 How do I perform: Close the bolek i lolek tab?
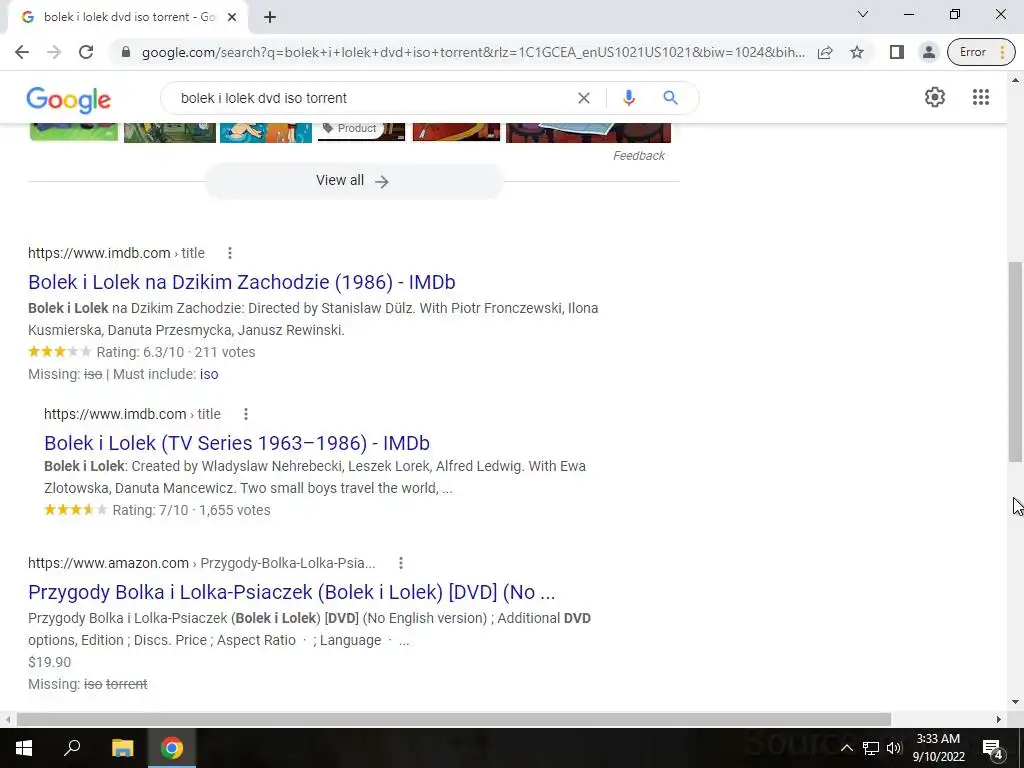point(232,17)
